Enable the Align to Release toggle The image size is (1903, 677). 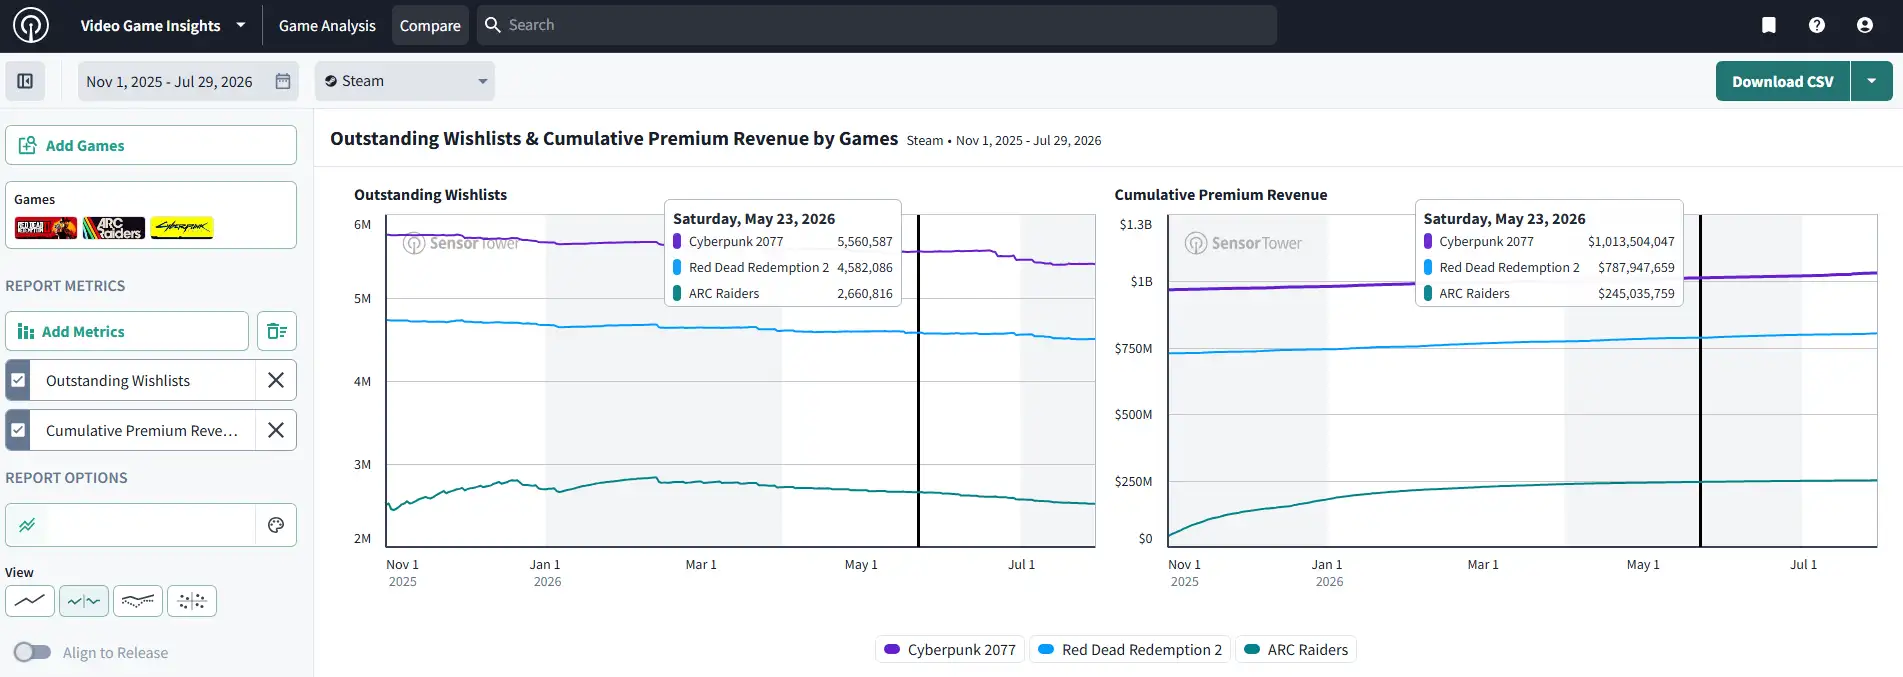[x=32, y=652]
